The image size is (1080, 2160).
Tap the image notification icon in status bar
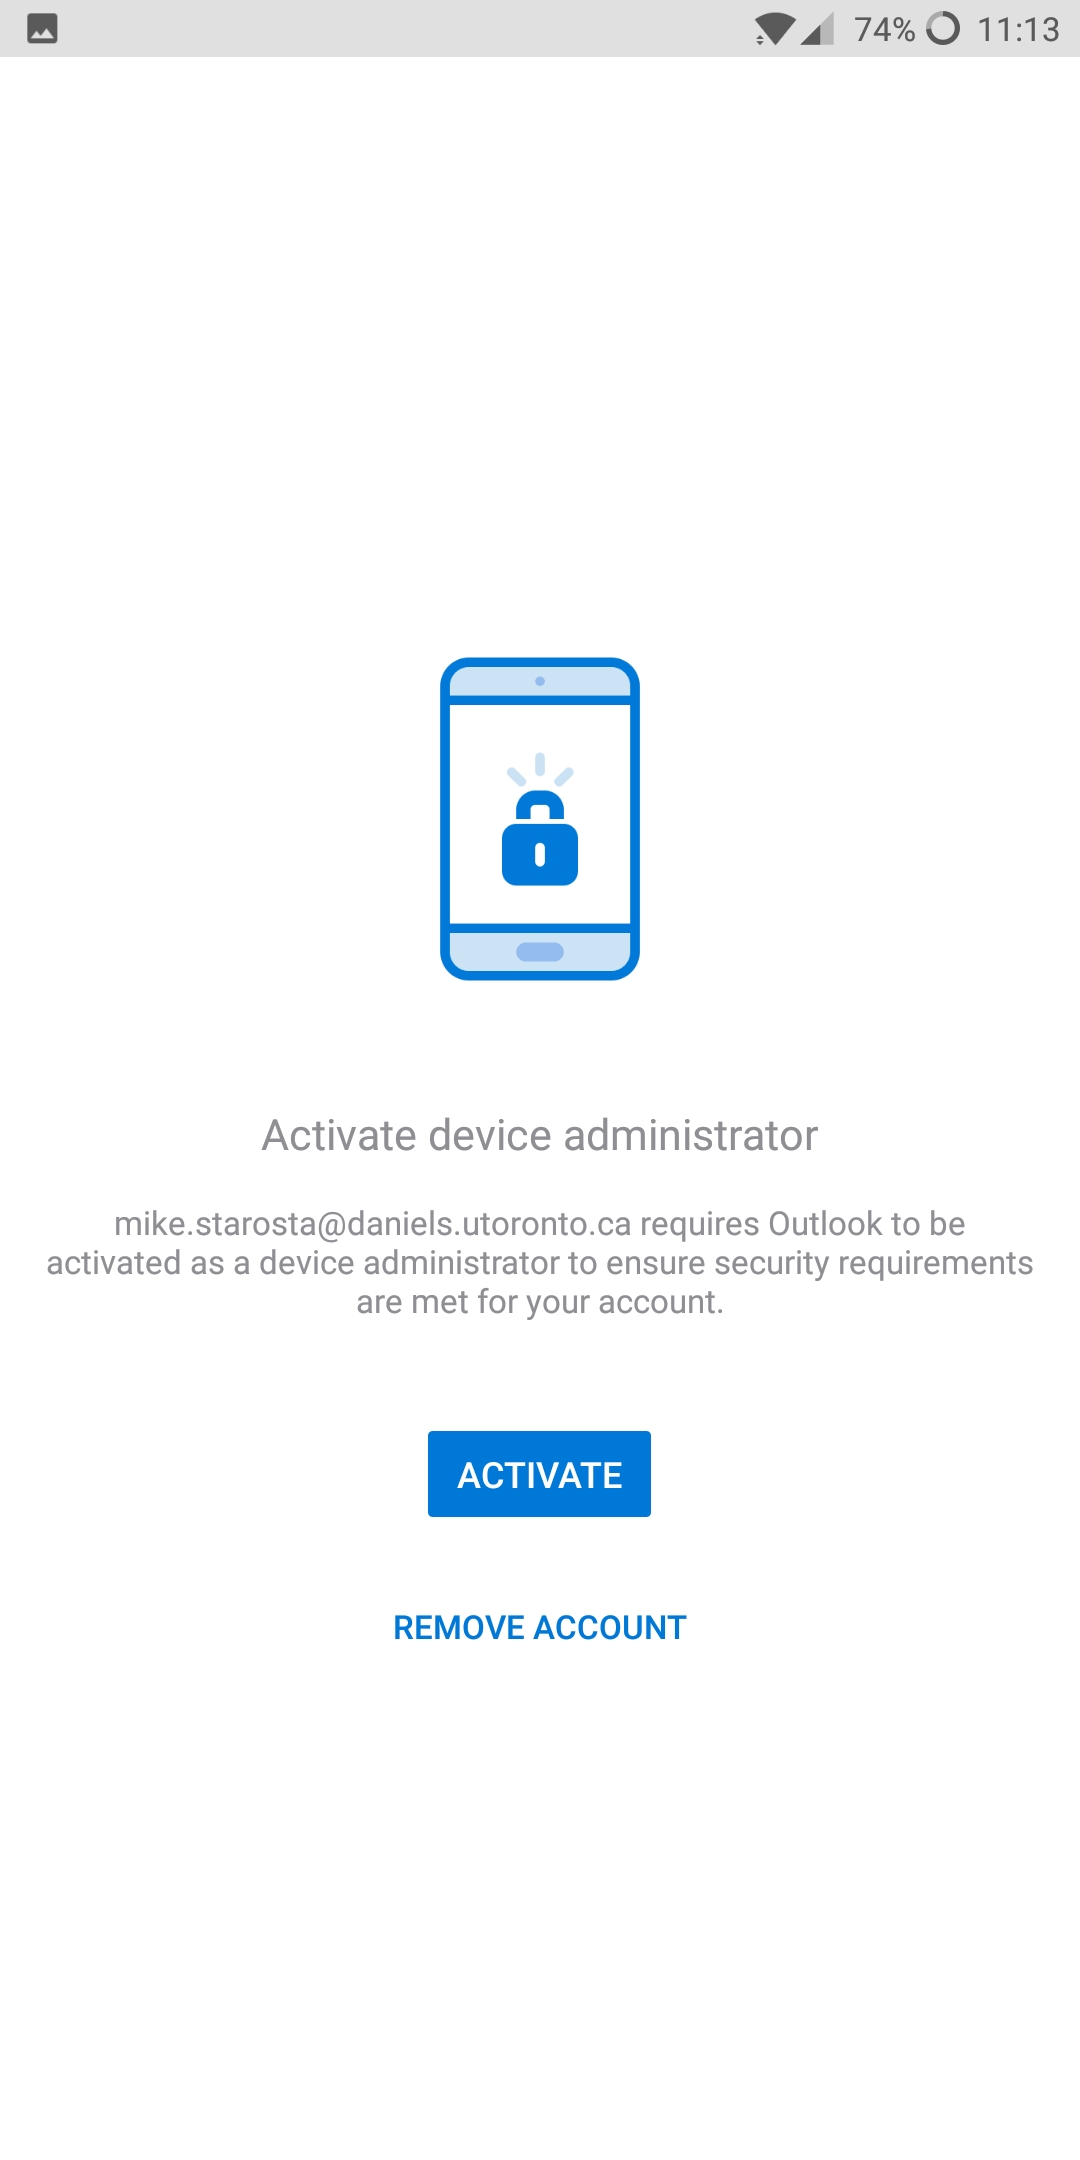point(42,29)
